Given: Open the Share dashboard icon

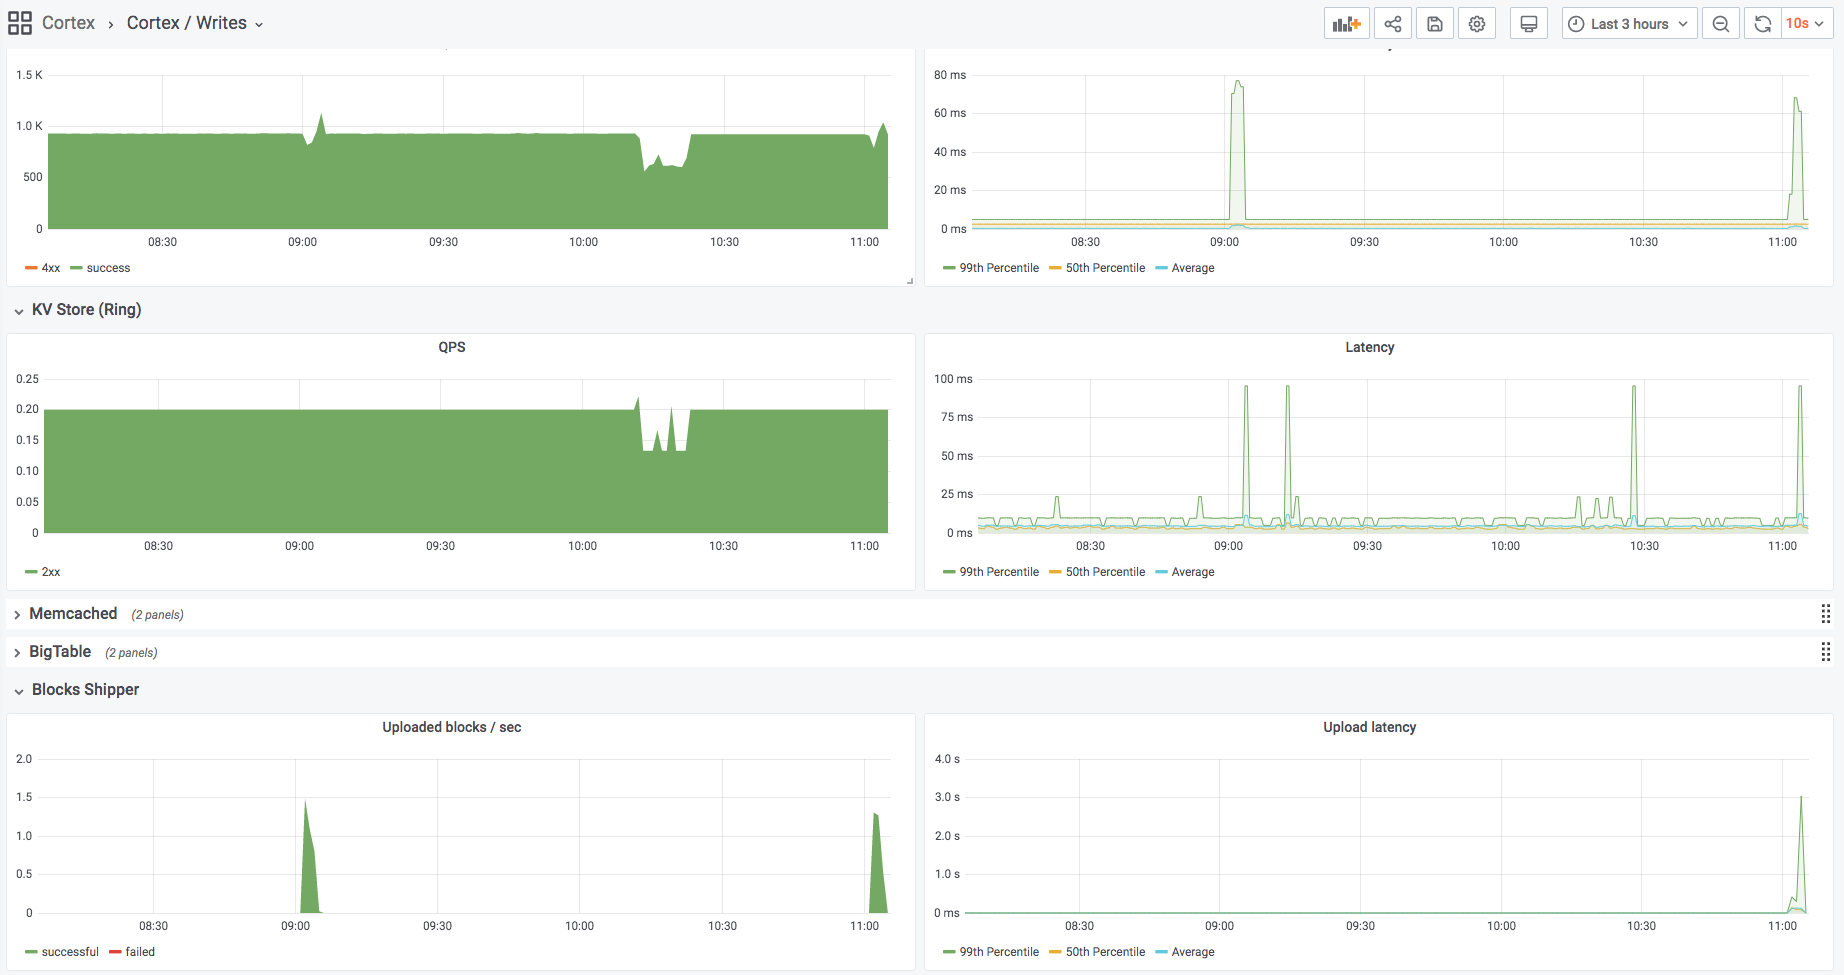Looking at the screenshot, I should (x=1393, y=24).
